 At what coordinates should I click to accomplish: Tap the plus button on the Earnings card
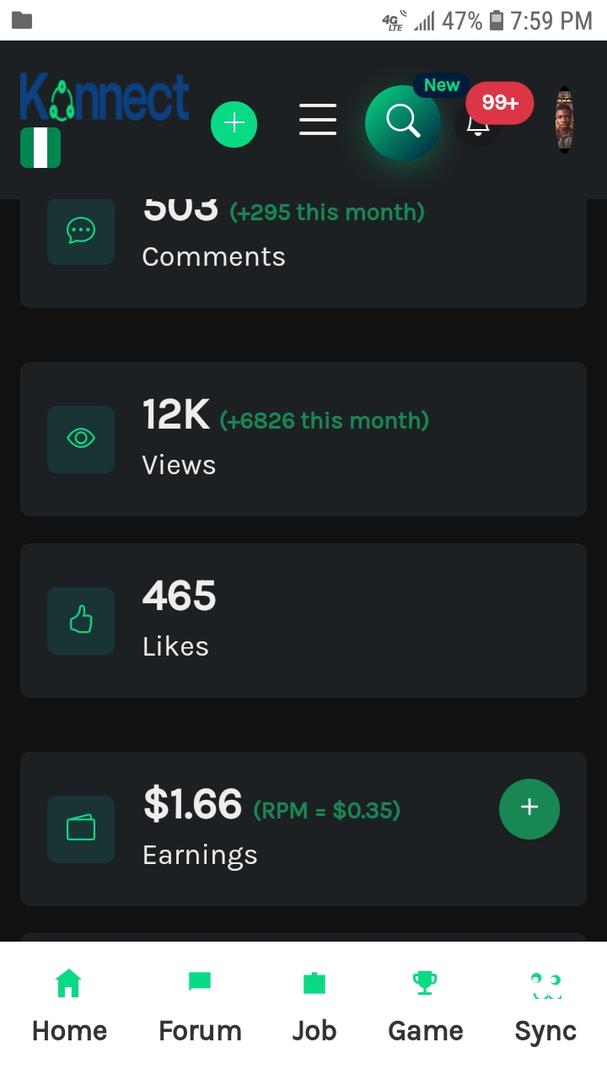click(529, 809)
